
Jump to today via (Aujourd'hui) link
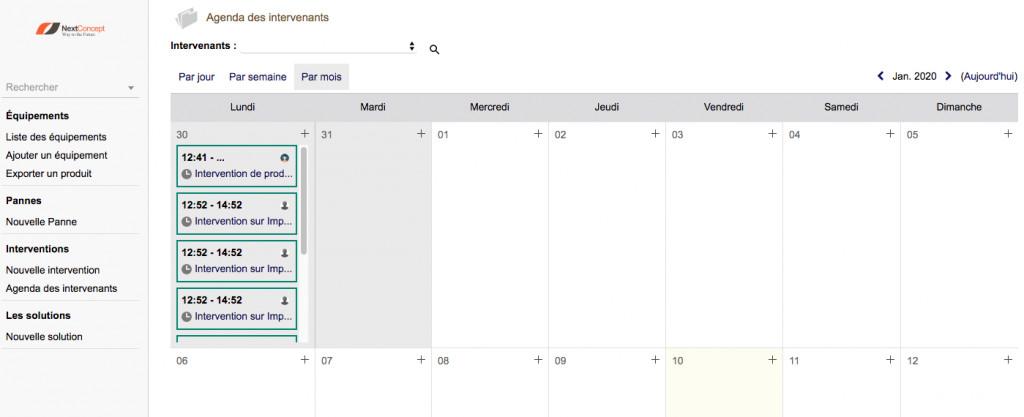[x=988, y=76]
